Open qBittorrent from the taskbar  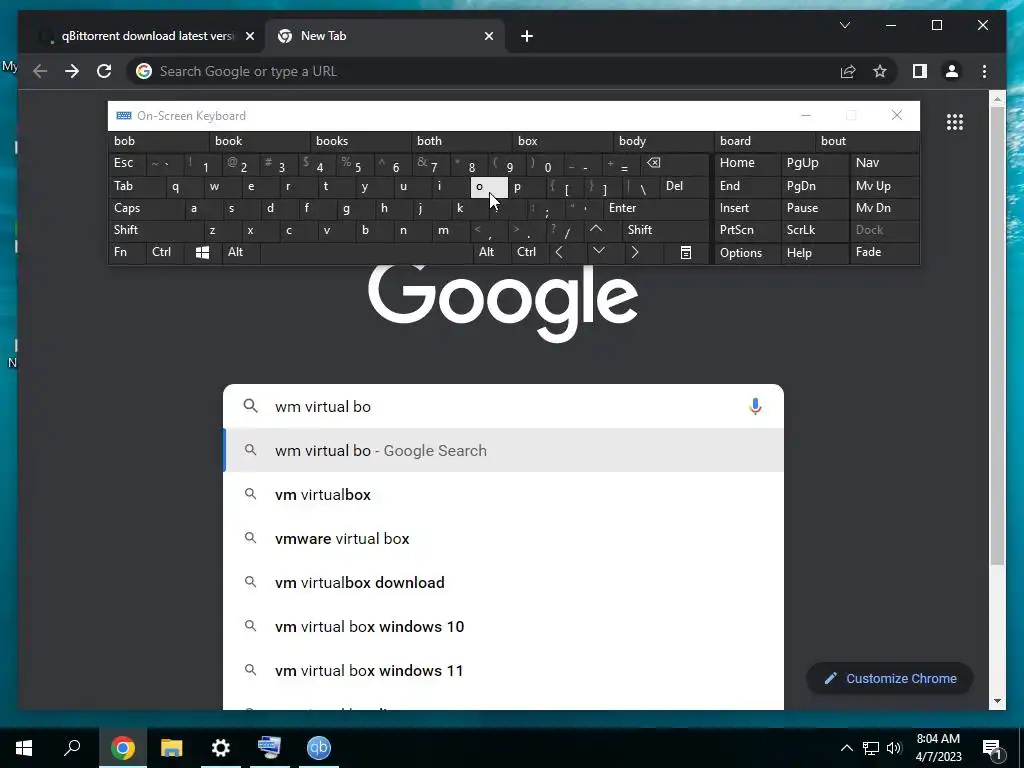[319, 748]
